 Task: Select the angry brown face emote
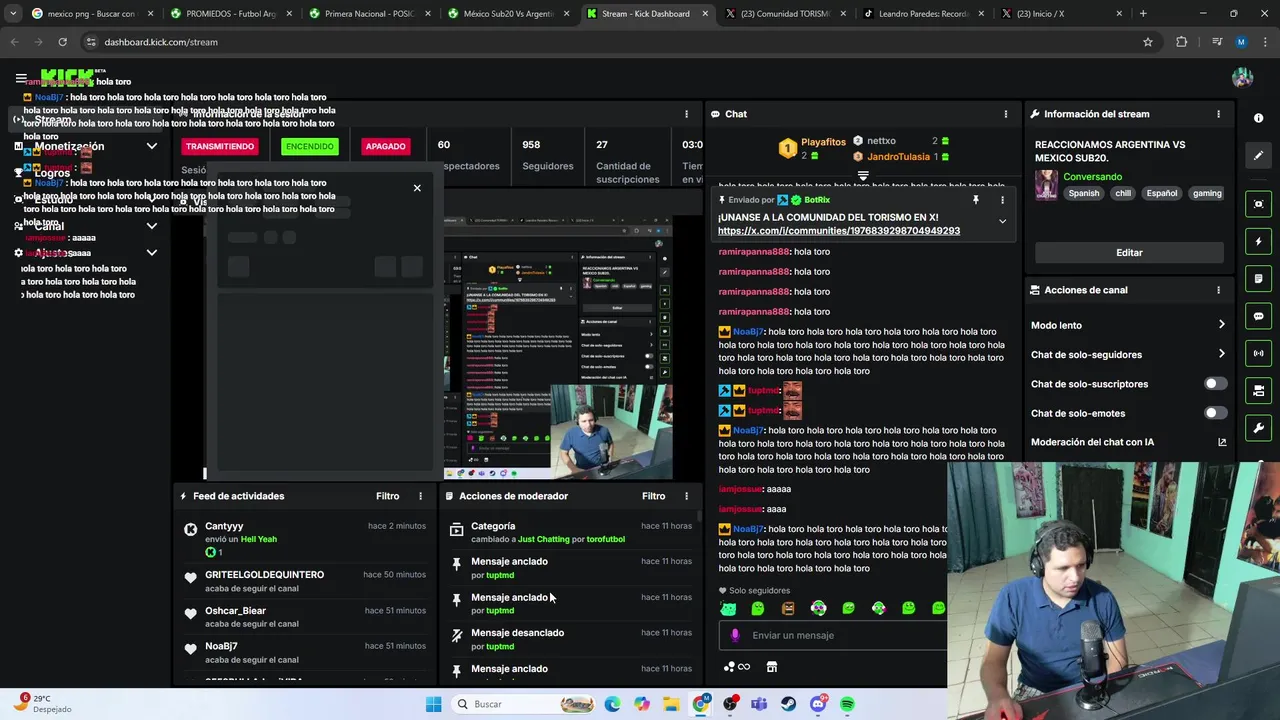click(x=788, y=608)
